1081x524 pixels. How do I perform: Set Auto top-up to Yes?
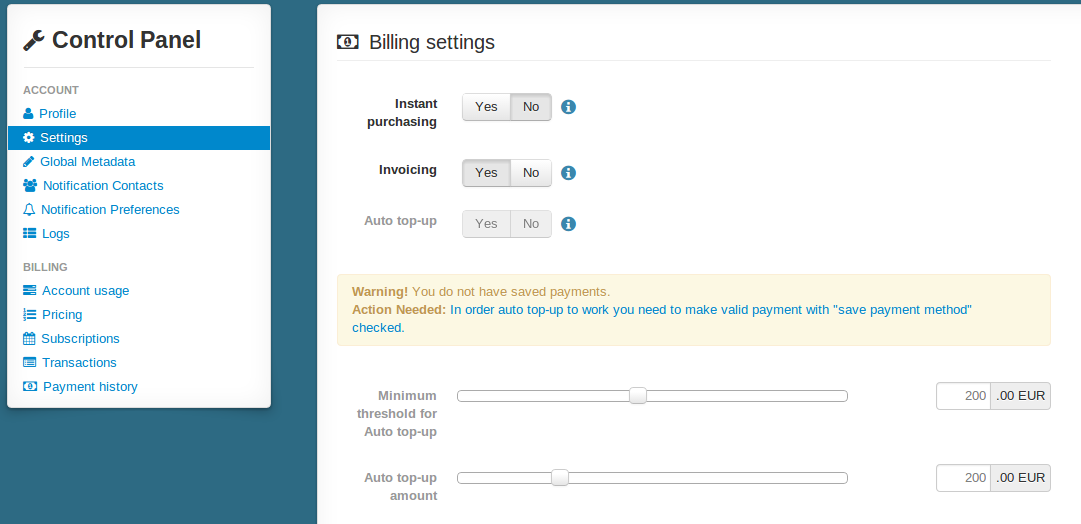pos(486,224)
